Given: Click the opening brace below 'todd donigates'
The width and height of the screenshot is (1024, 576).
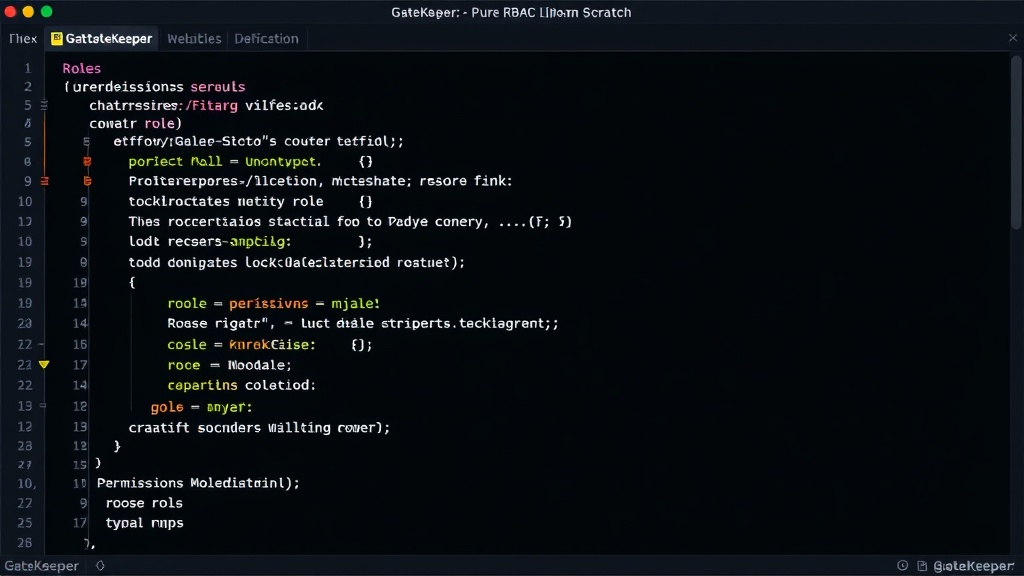Looking at the screenshot, I should pos(132,283).
